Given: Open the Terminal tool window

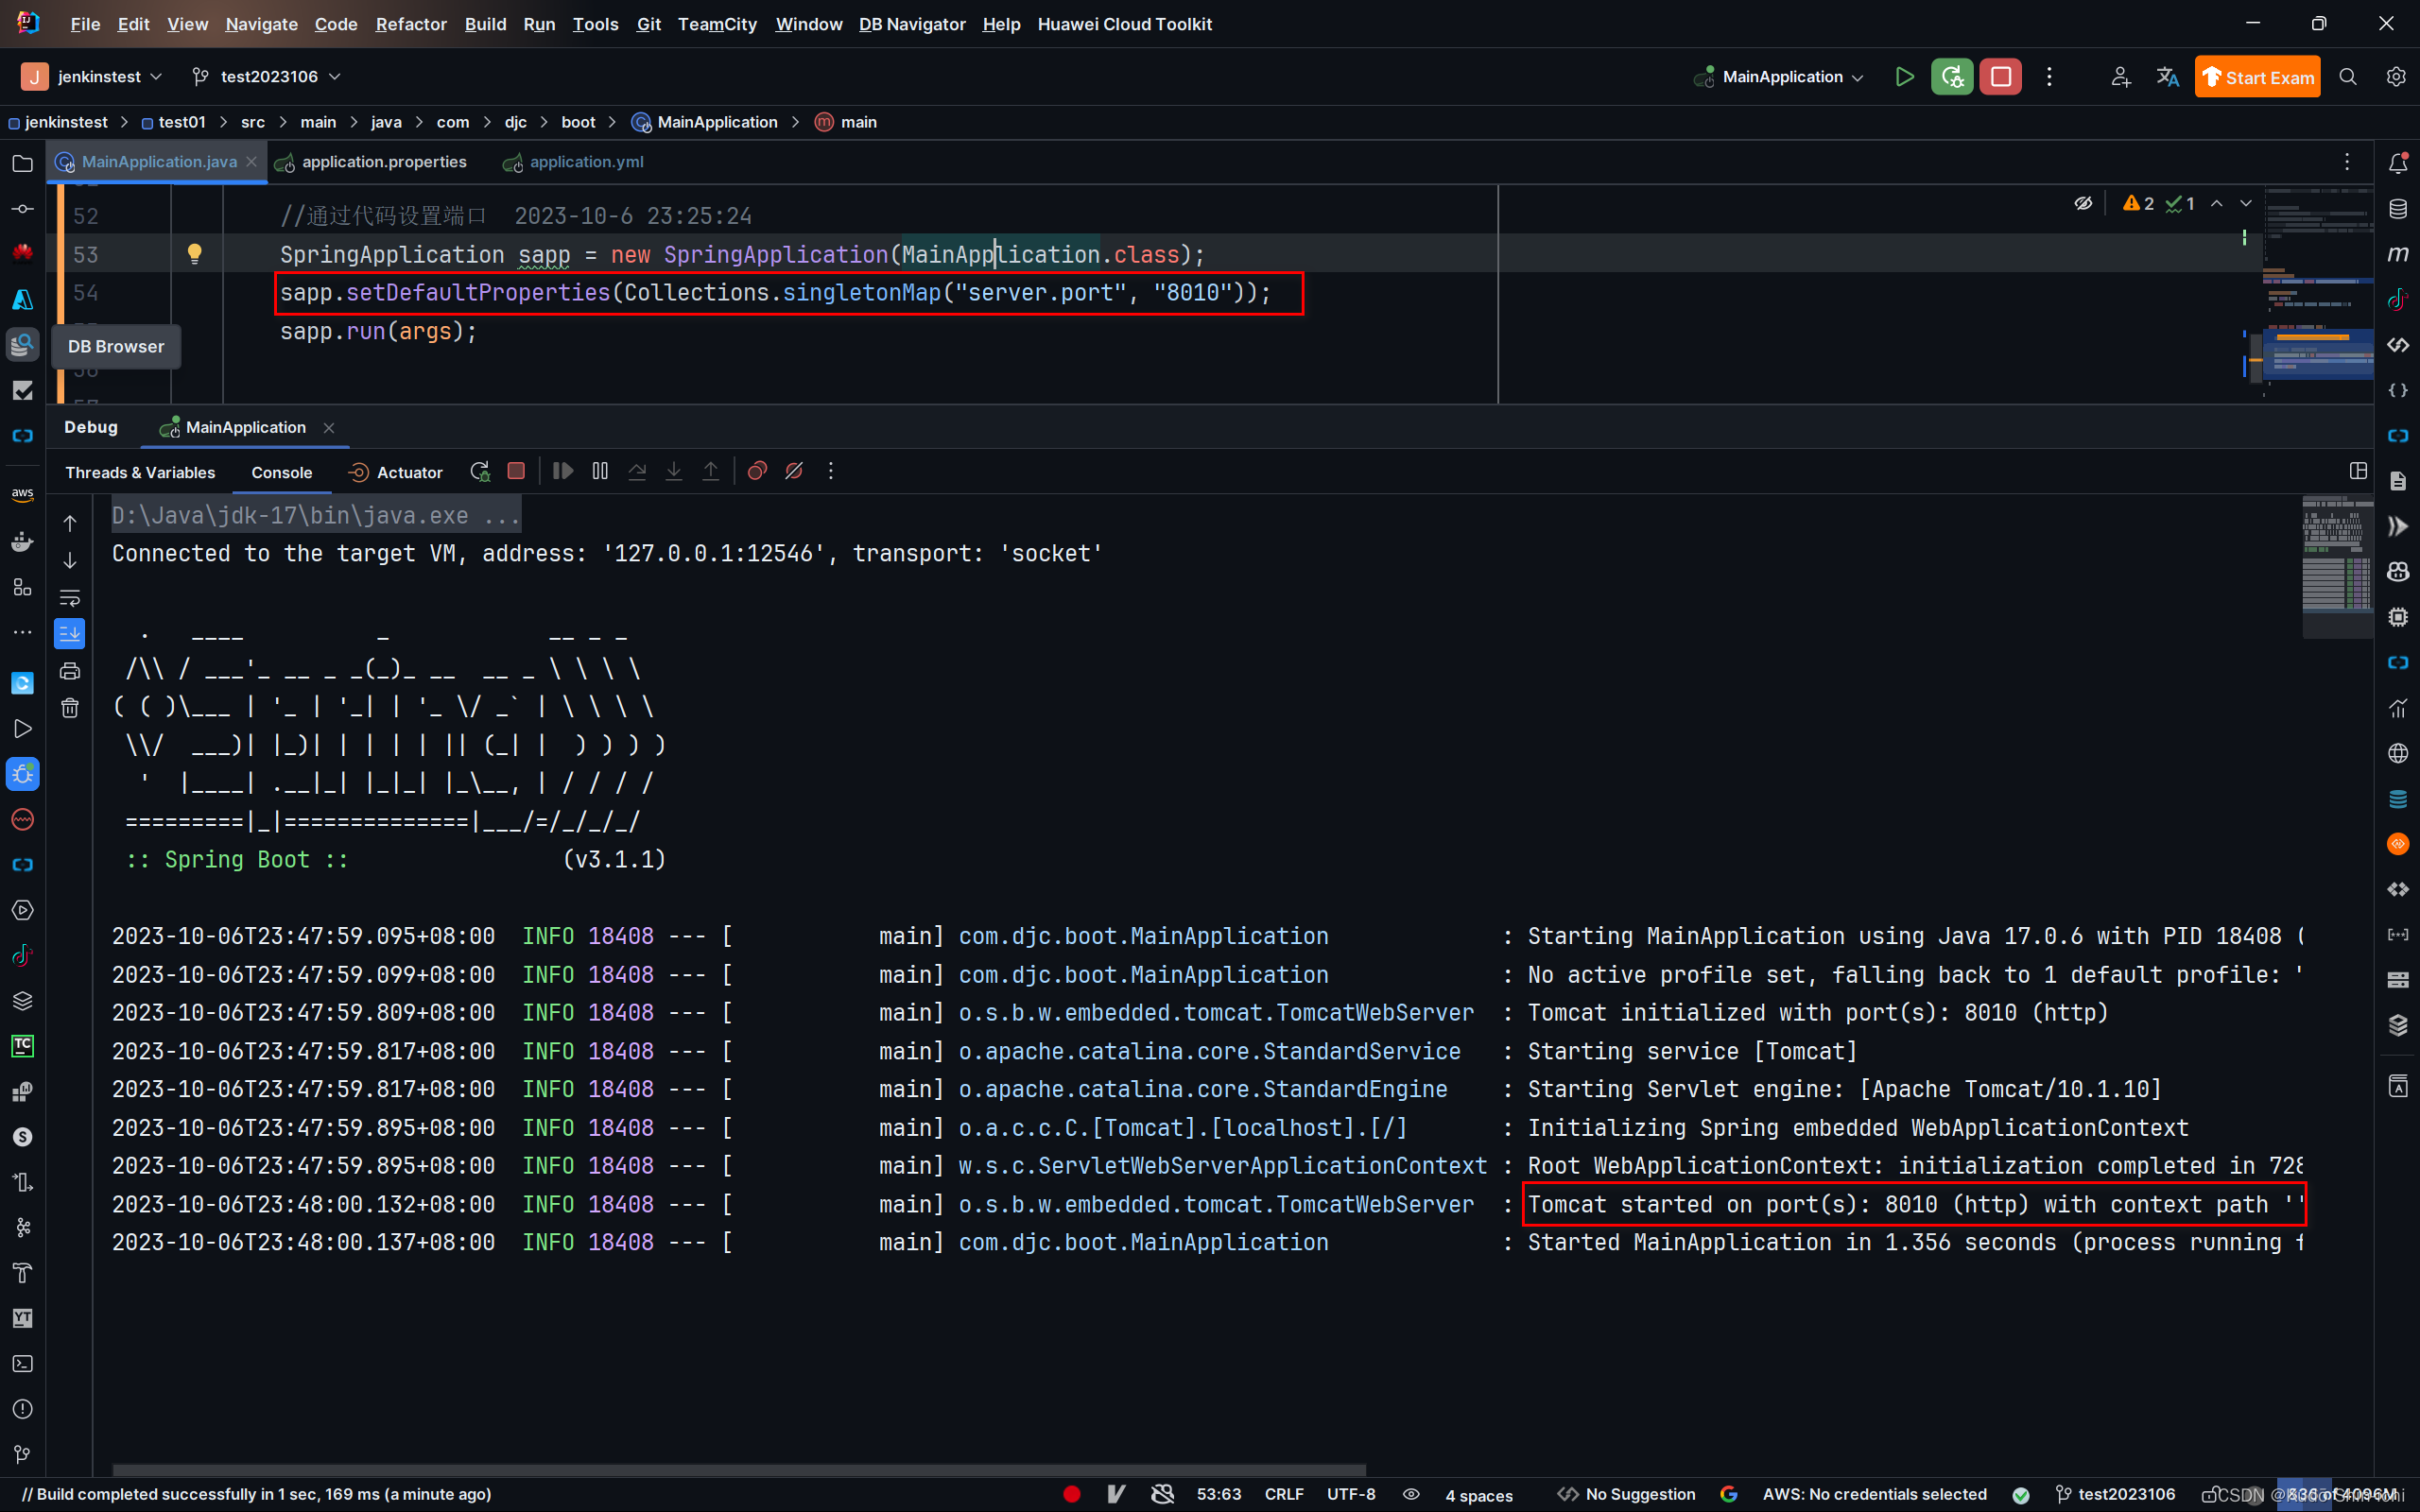Looking at the screenshot, I should [22, 1364].
